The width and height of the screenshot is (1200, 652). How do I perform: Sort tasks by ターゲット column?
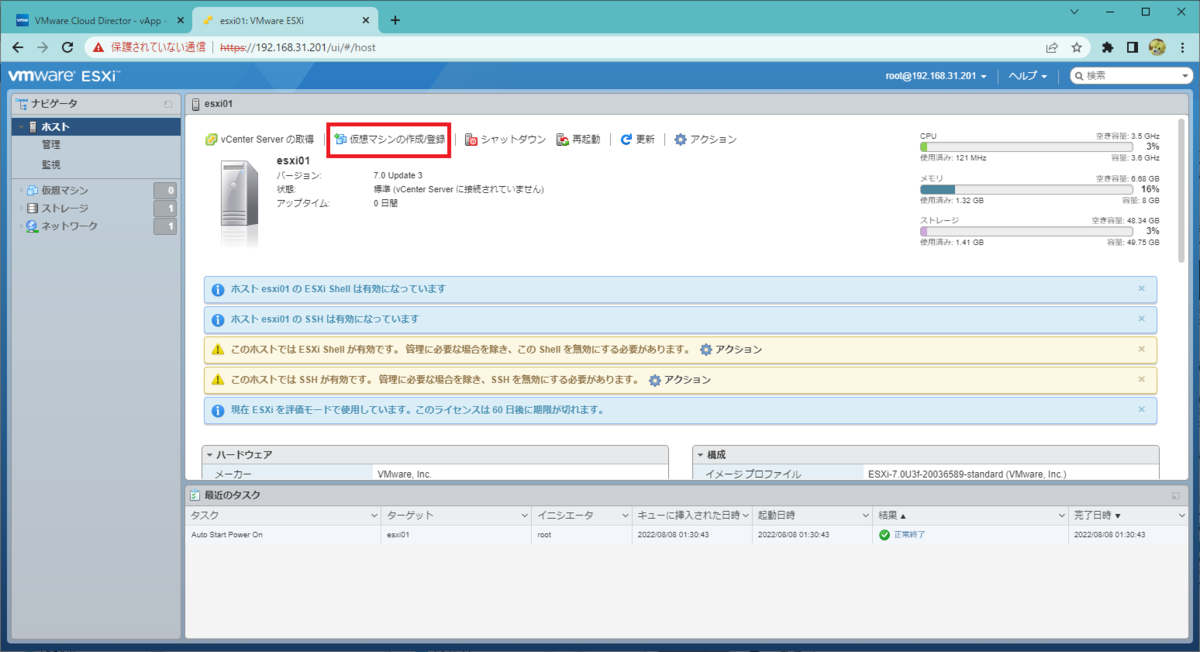(456, 515)
